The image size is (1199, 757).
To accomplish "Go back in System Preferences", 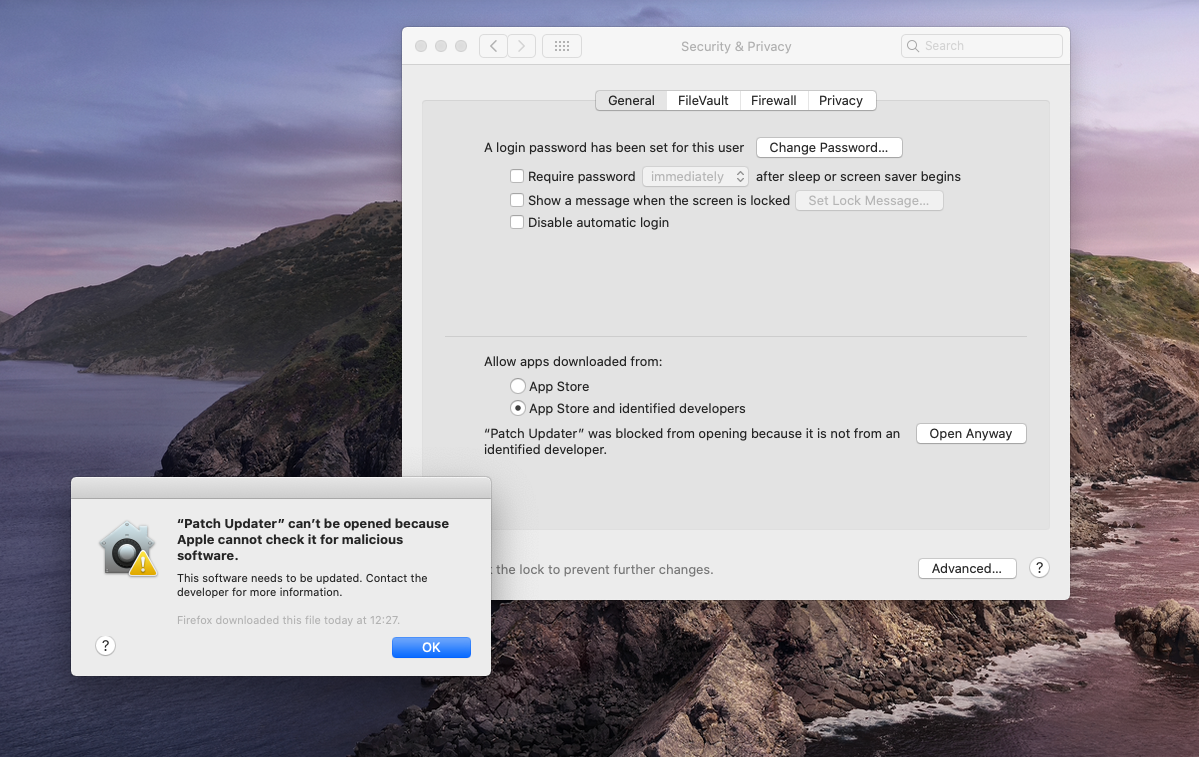I will 493,46.
